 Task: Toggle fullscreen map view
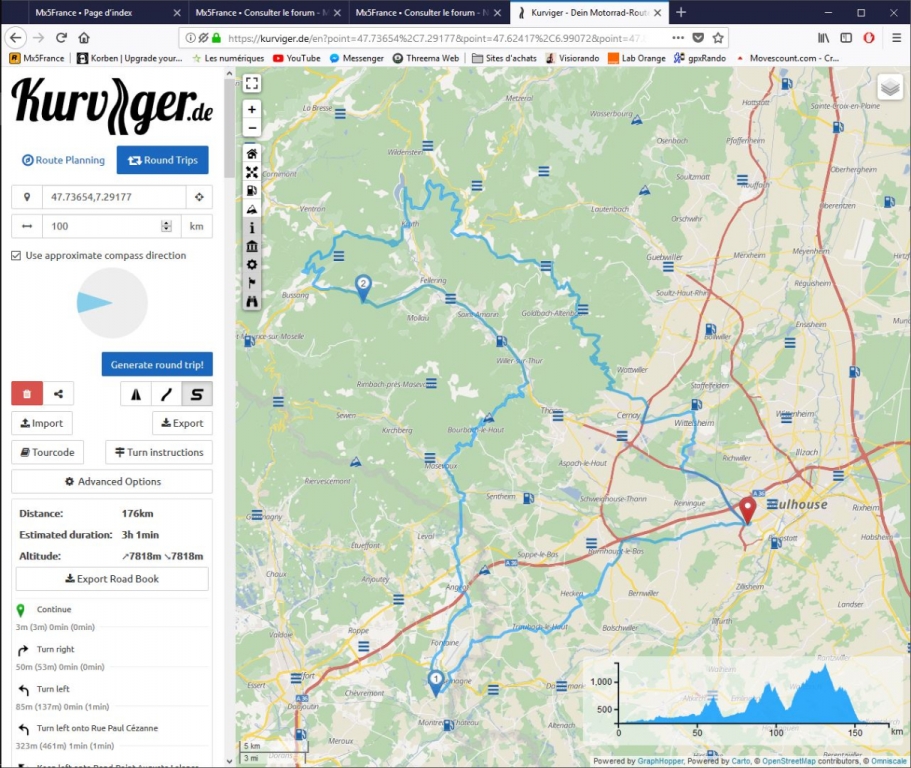click(252, 84)
